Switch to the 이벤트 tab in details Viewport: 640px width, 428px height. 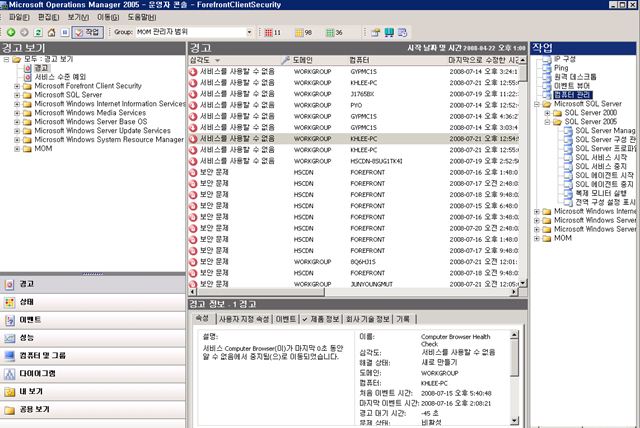(286, 319)
